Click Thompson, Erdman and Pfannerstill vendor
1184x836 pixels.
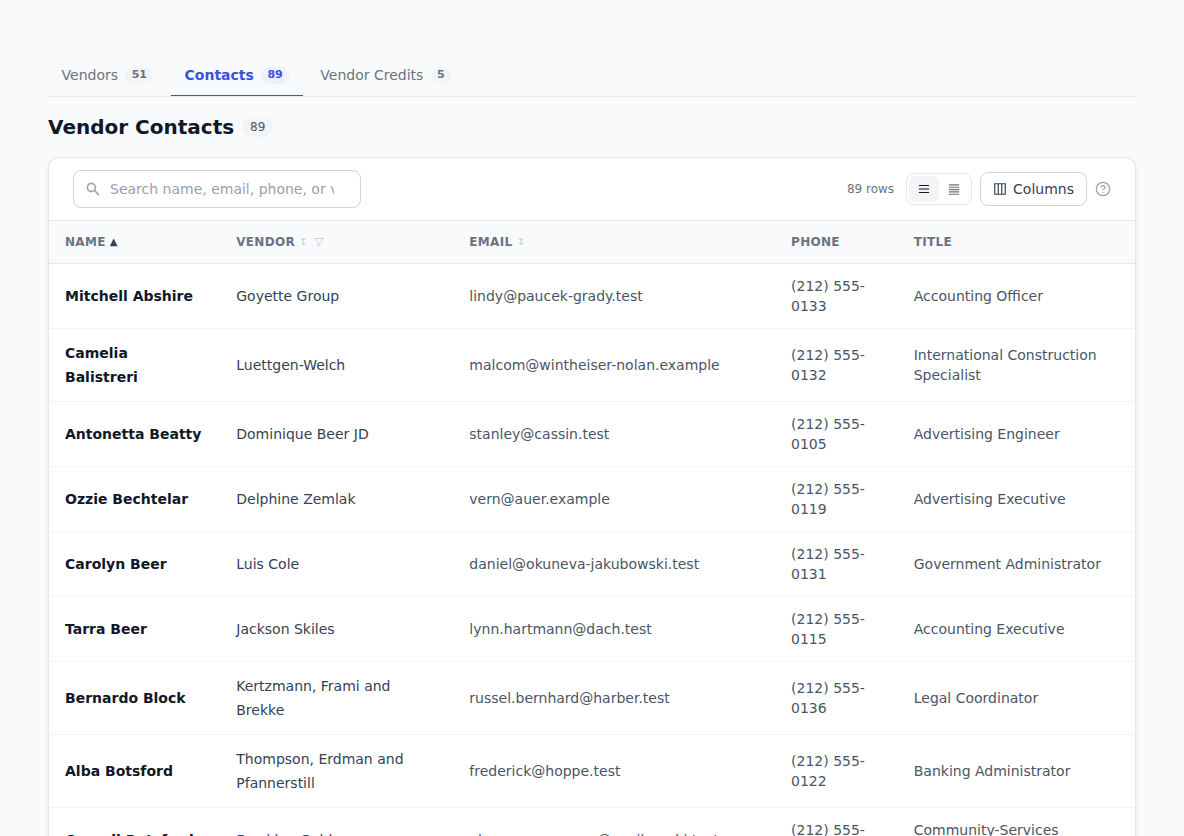(319, 771)
